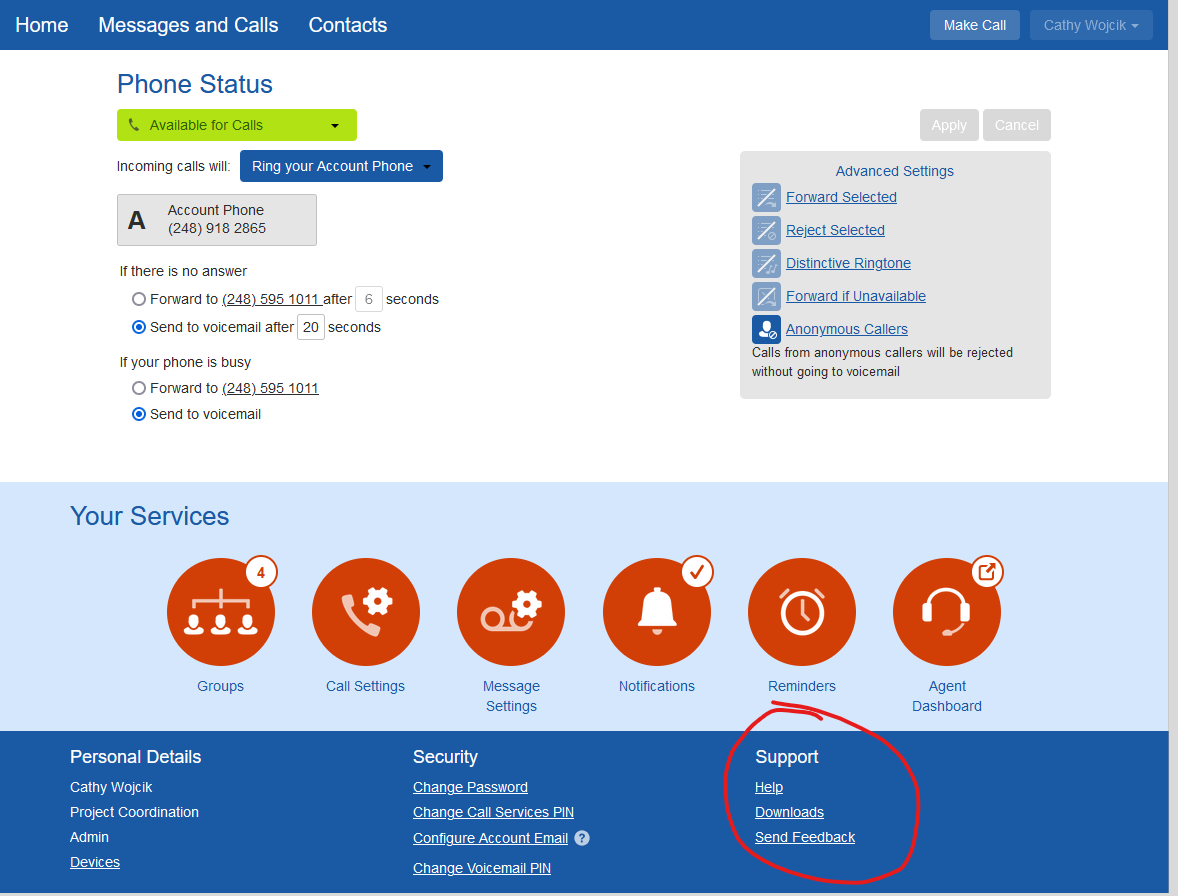Open the Ring your Account Phone dropdown
This screenshot has width=1178, height=896.
pos(341,166)
